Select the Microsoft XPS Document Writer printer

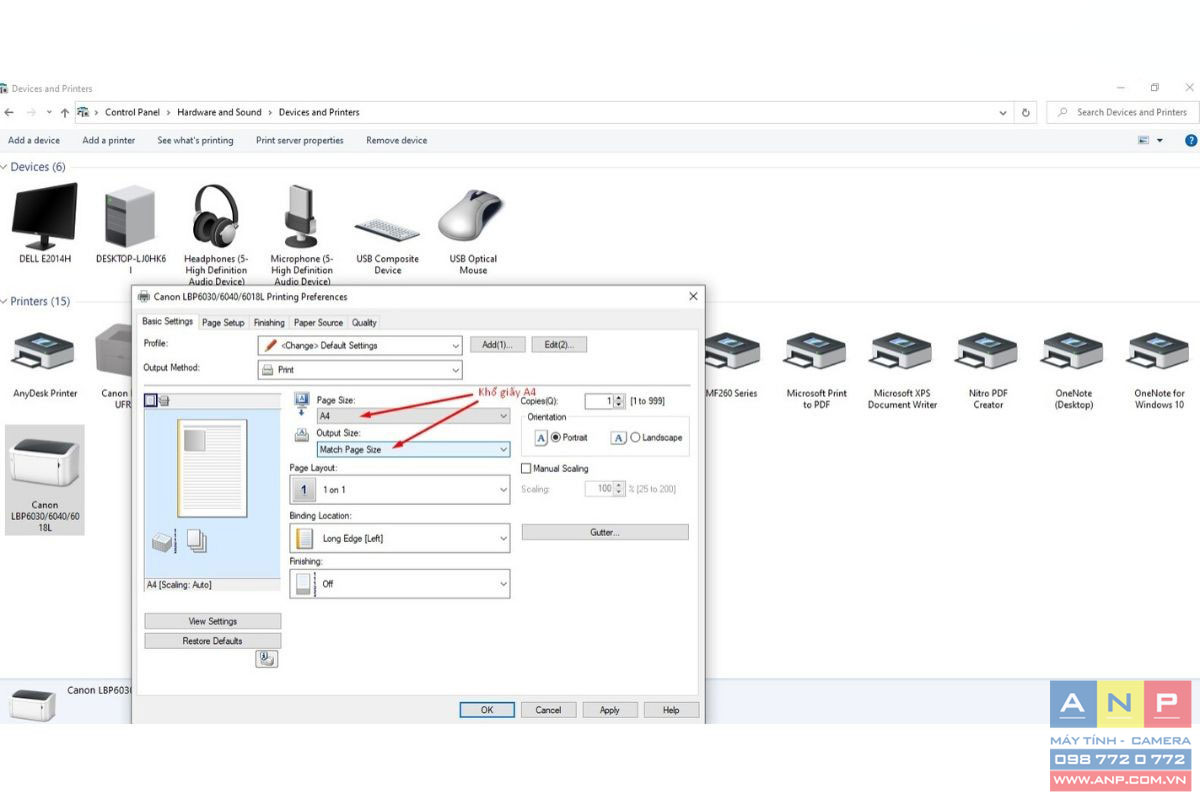(902, 370)
